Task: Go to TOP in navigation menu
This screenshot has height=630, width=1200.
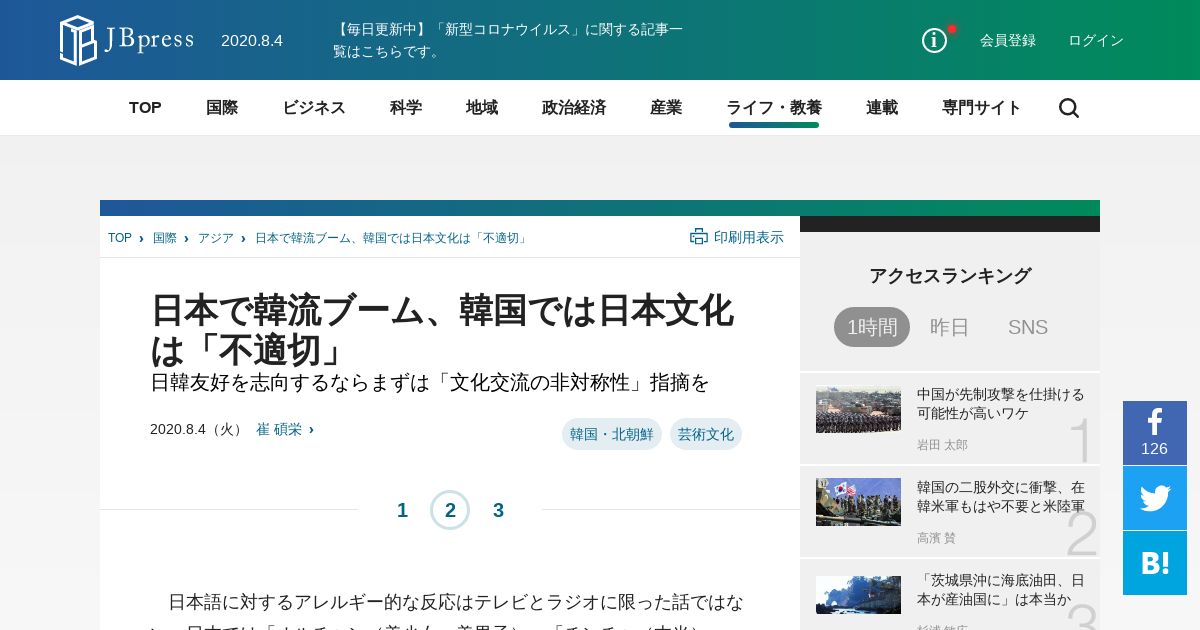Action: 145,108
